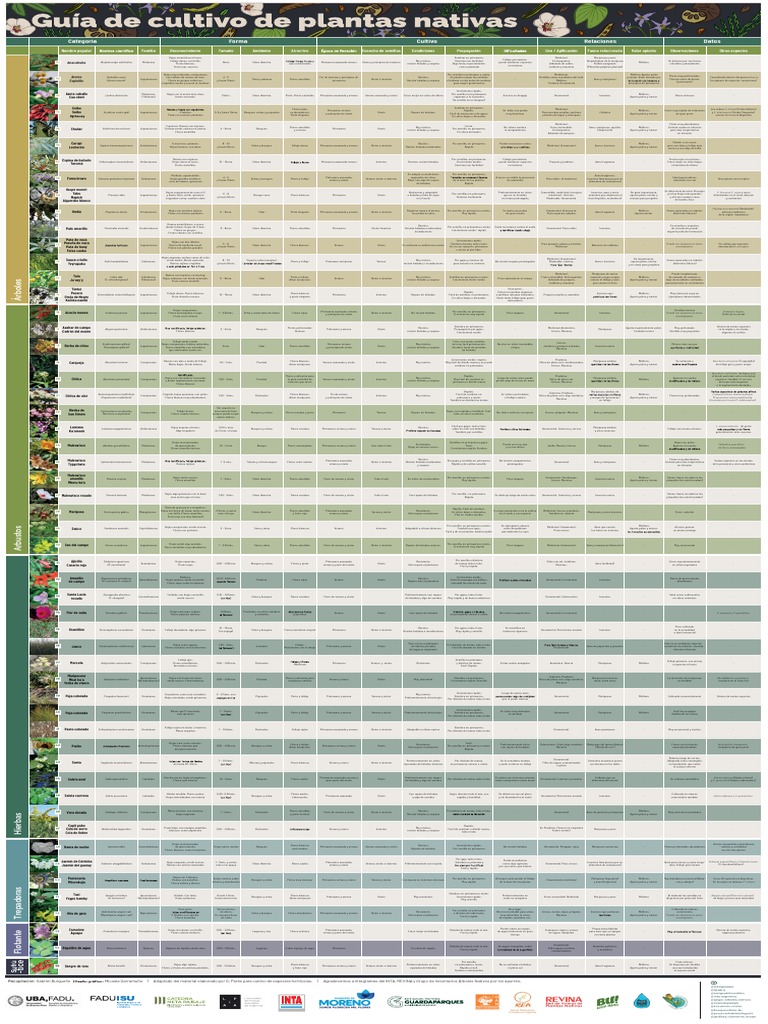
Task: Select the Ombú name cell
Action: (76, 212)
